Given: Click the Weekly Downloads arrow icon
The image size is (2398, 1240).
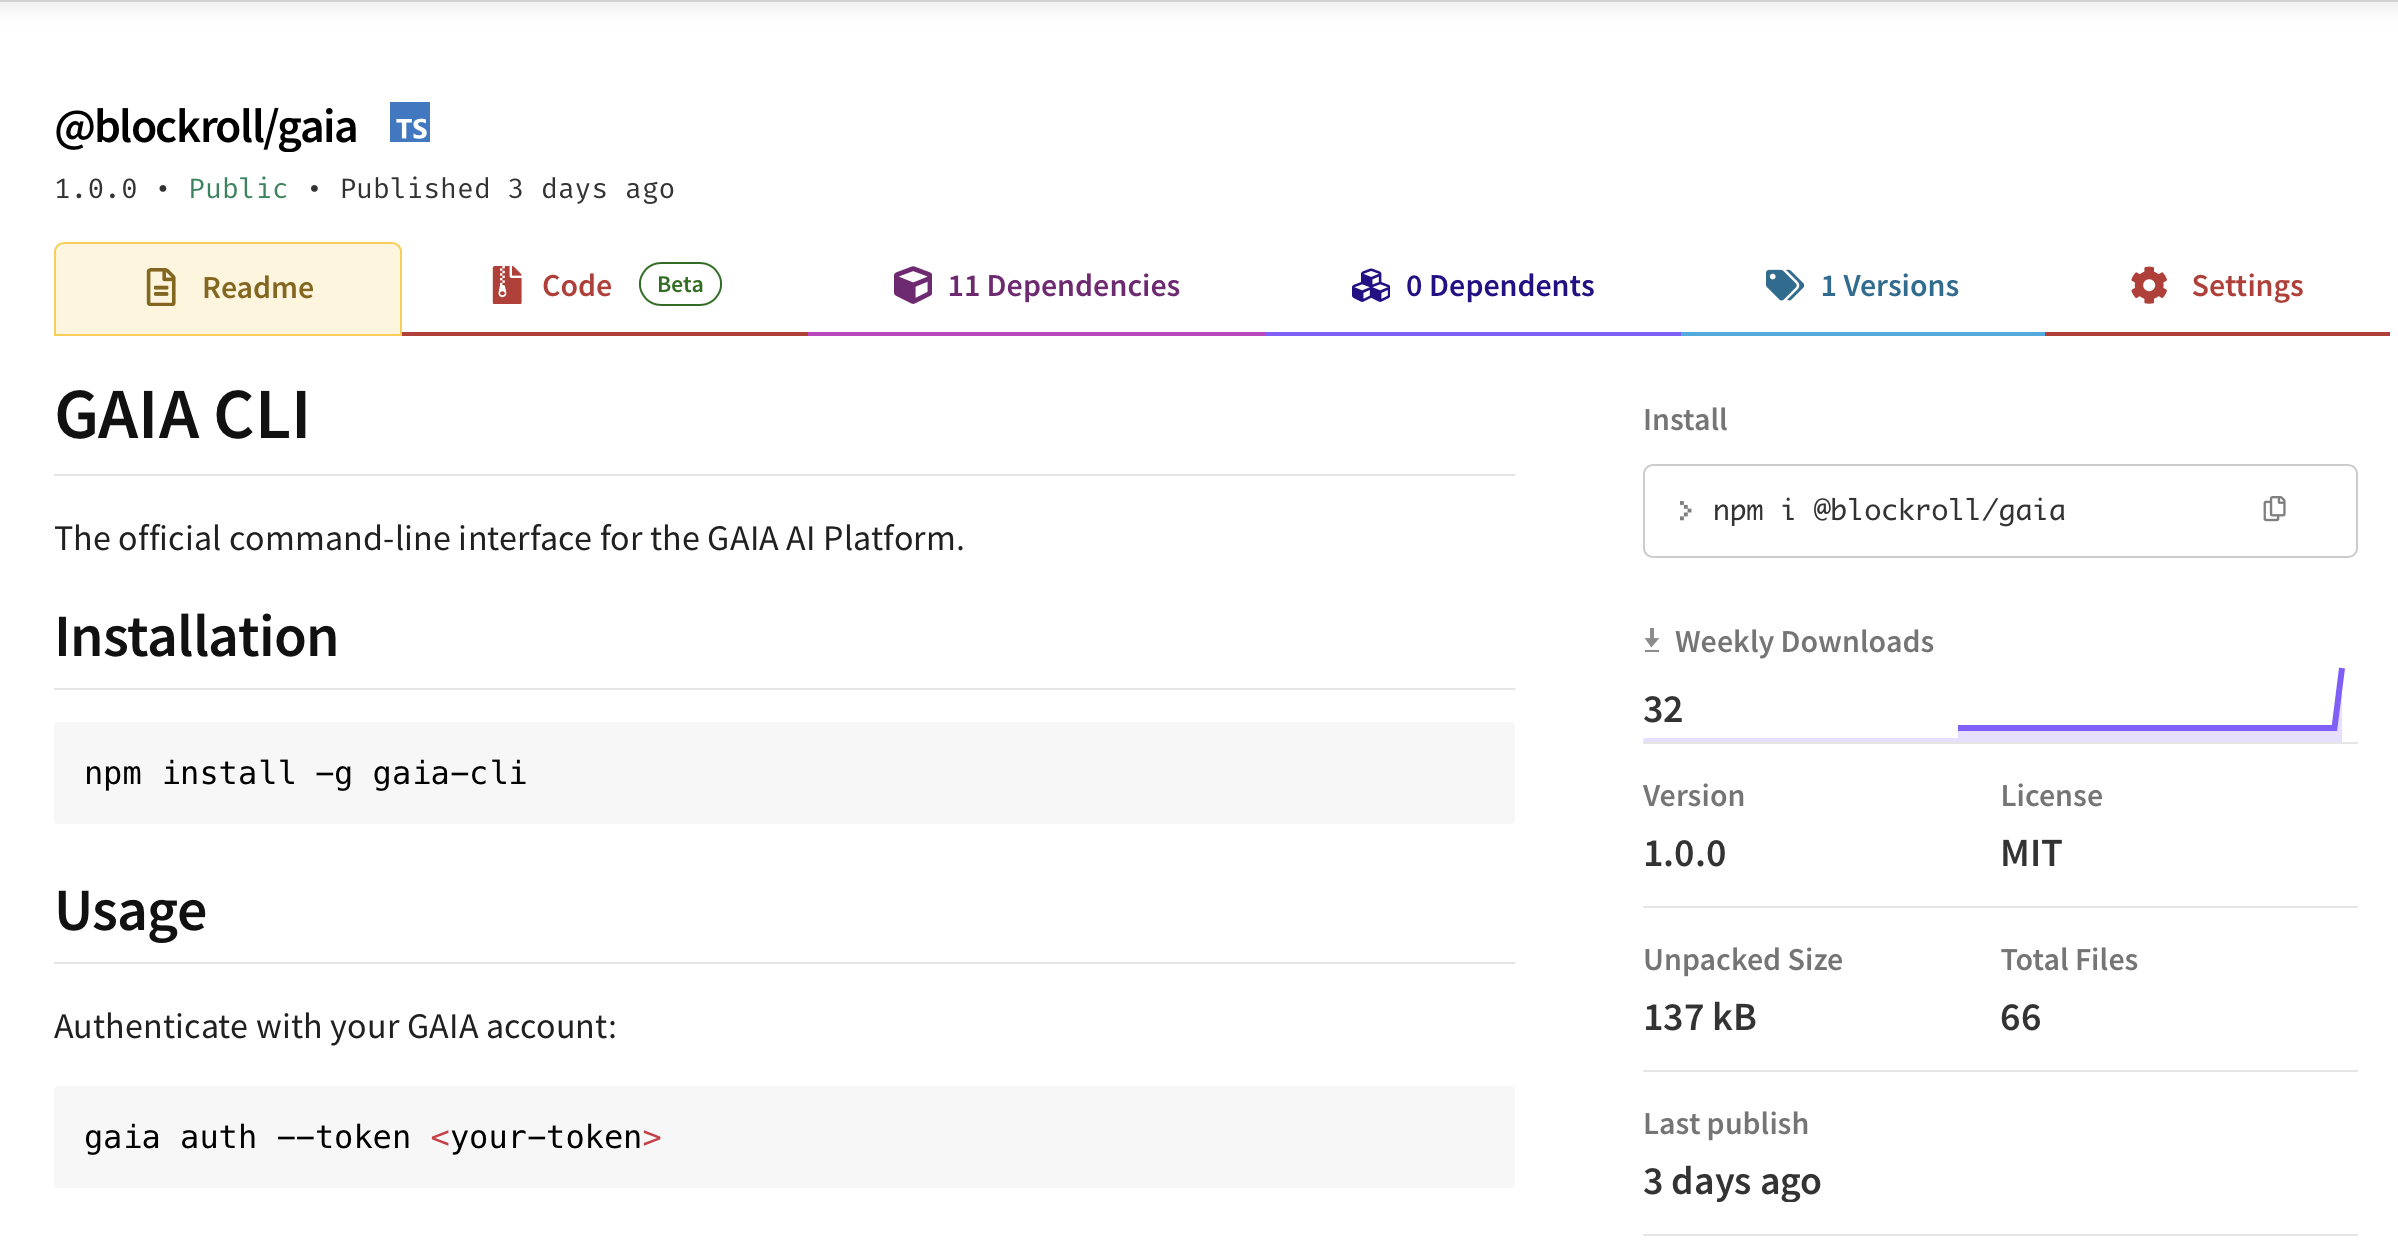Looking at the screenshot, I should pos(1652,640).
